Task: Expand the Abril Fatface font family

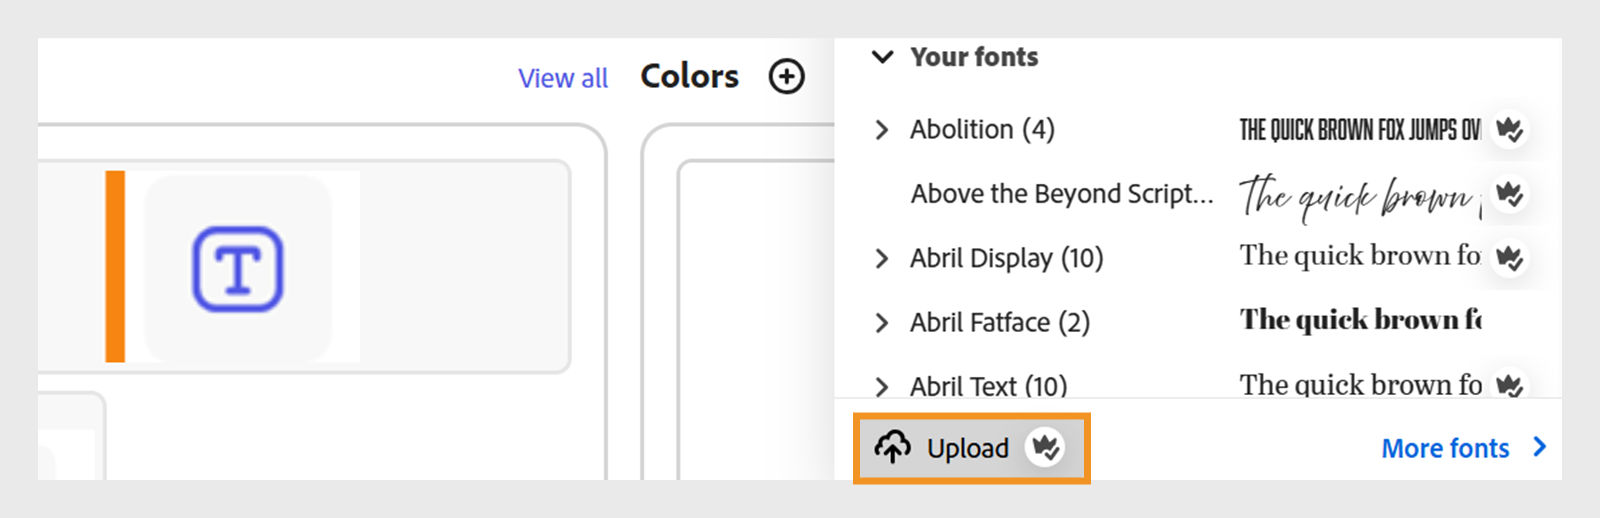Action: [881, 323]
